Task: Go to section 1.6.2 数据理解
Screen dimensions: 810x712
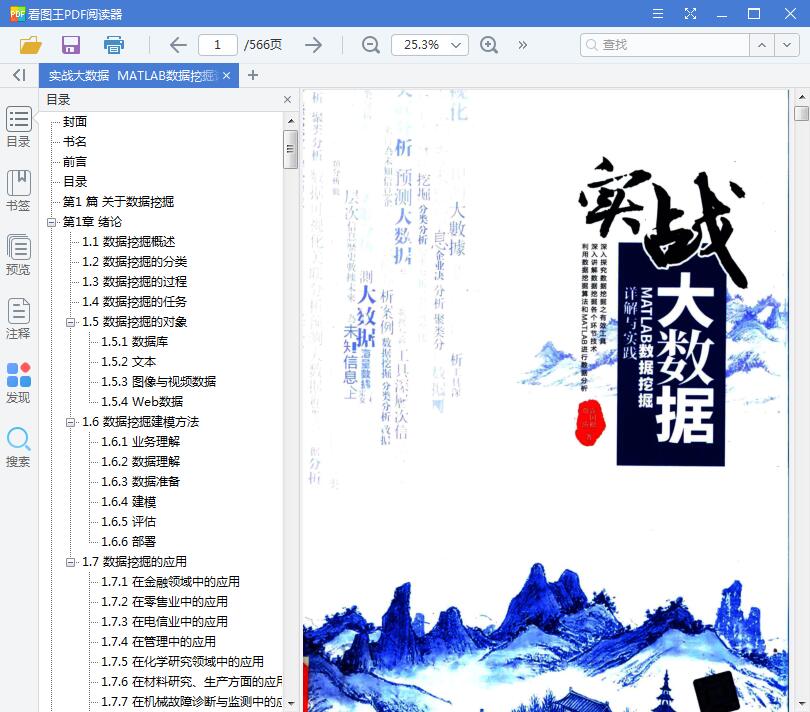Action: coord(141,462)
